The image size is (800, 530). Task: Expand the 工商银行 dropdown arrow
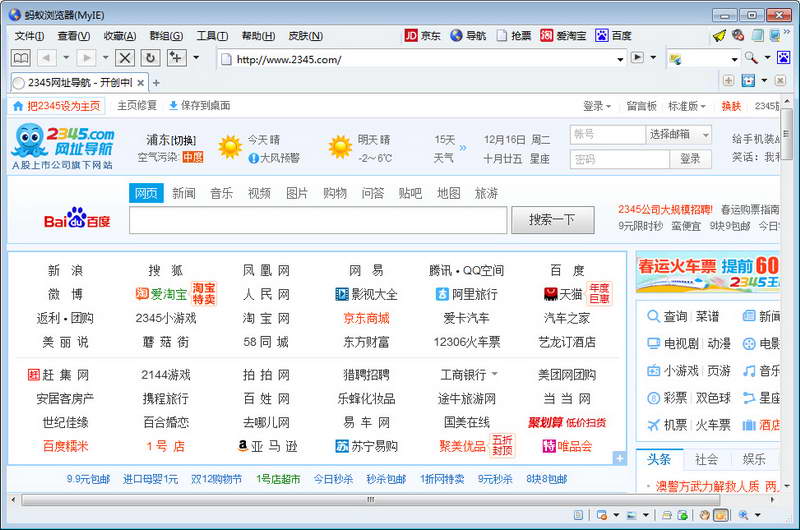point(494,374)
